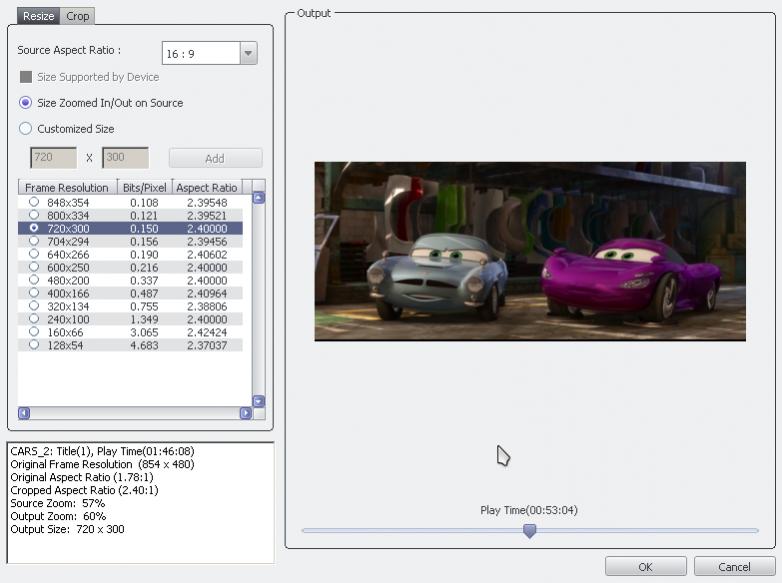Sort by the Bits/Pixel column header
Viewport: 782px width, 583px height.
(x=145, y=188)
